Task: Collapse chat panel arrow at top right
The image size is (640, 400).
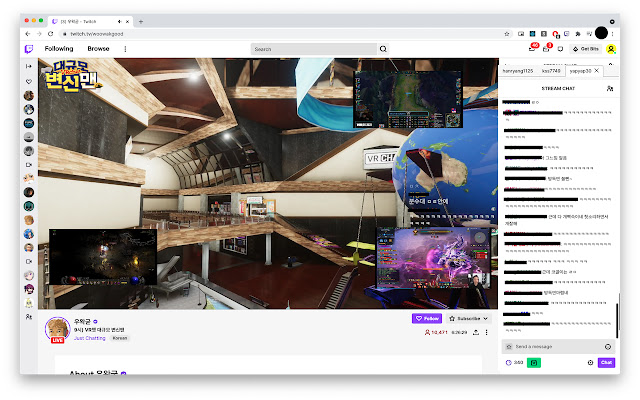Action: click(x=611, y=64)
